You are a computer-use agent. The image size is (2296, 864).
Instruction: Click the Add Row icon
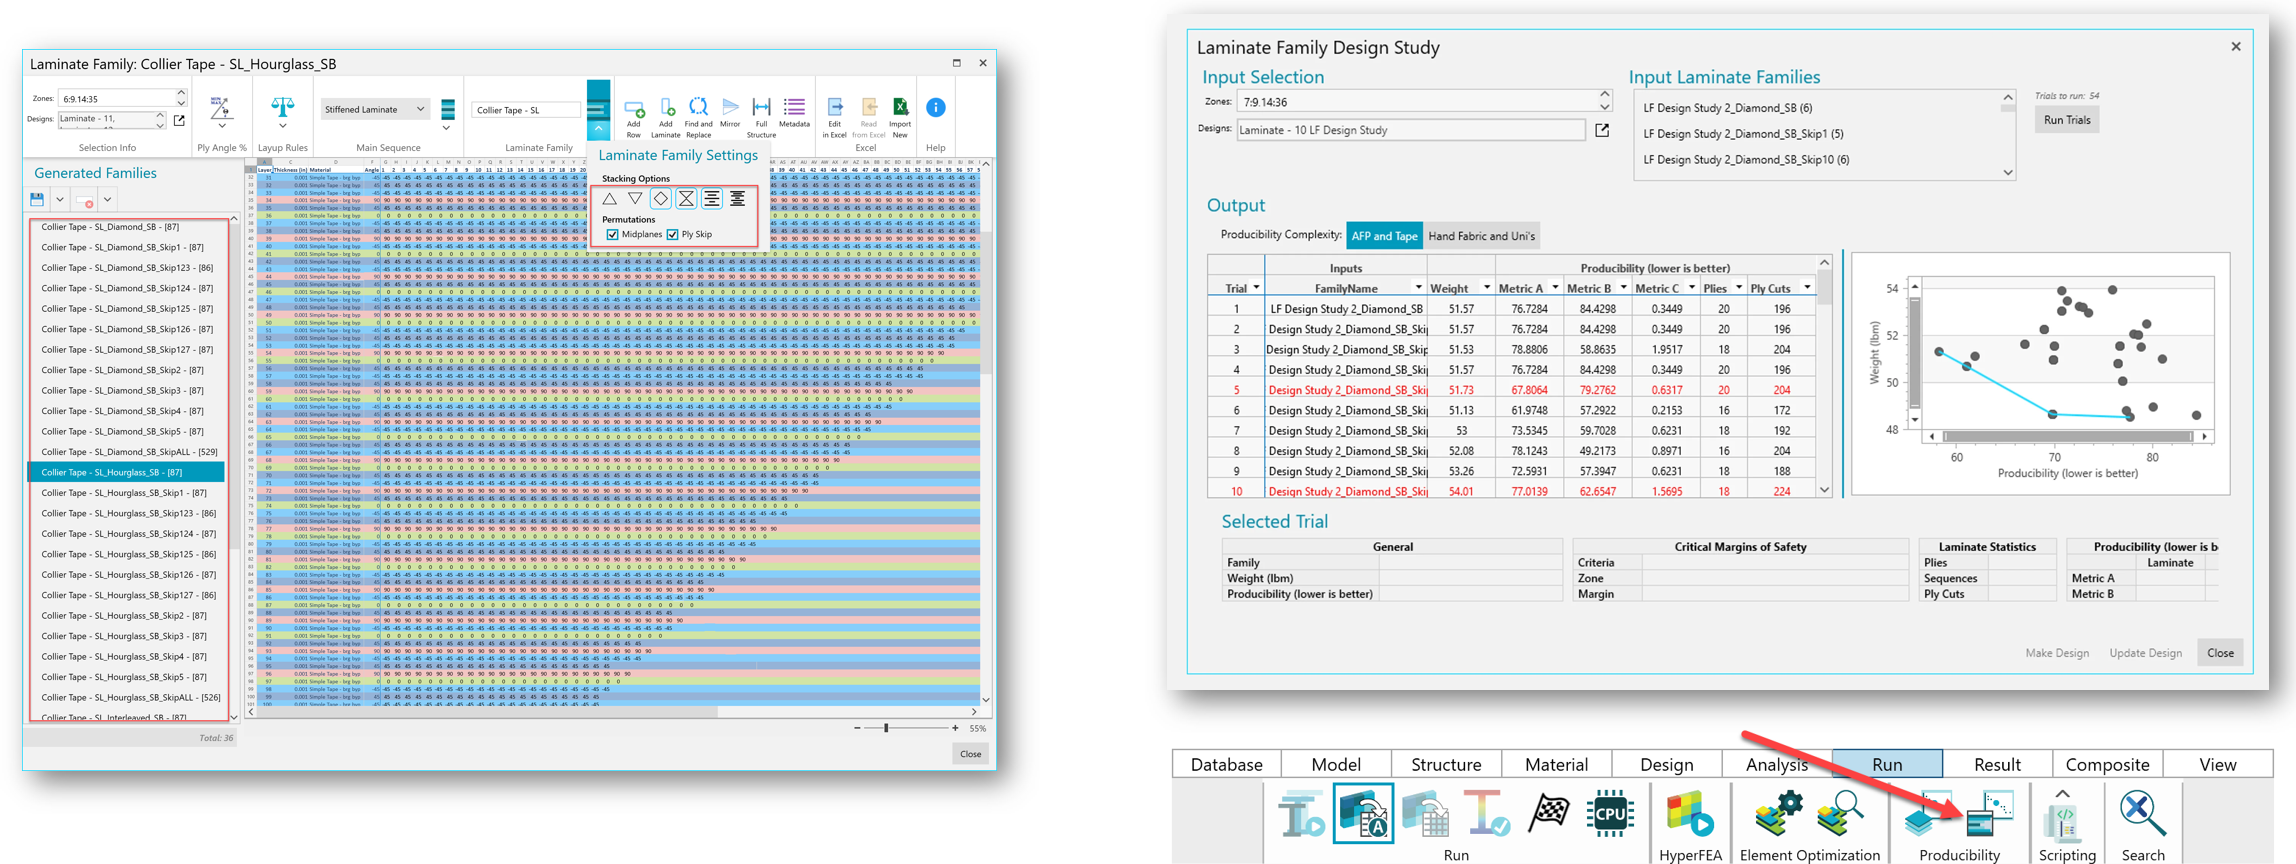click(x=634, y=108)
